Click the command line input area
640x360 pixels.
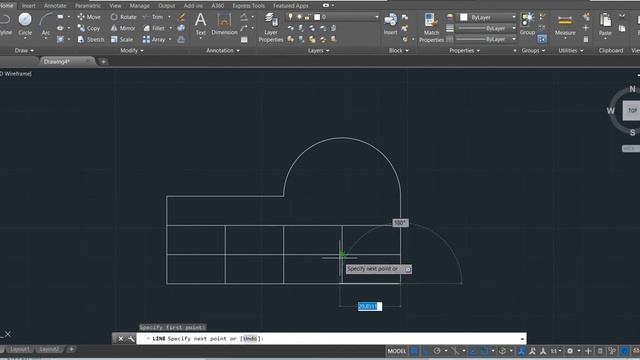tap(331, 339)
